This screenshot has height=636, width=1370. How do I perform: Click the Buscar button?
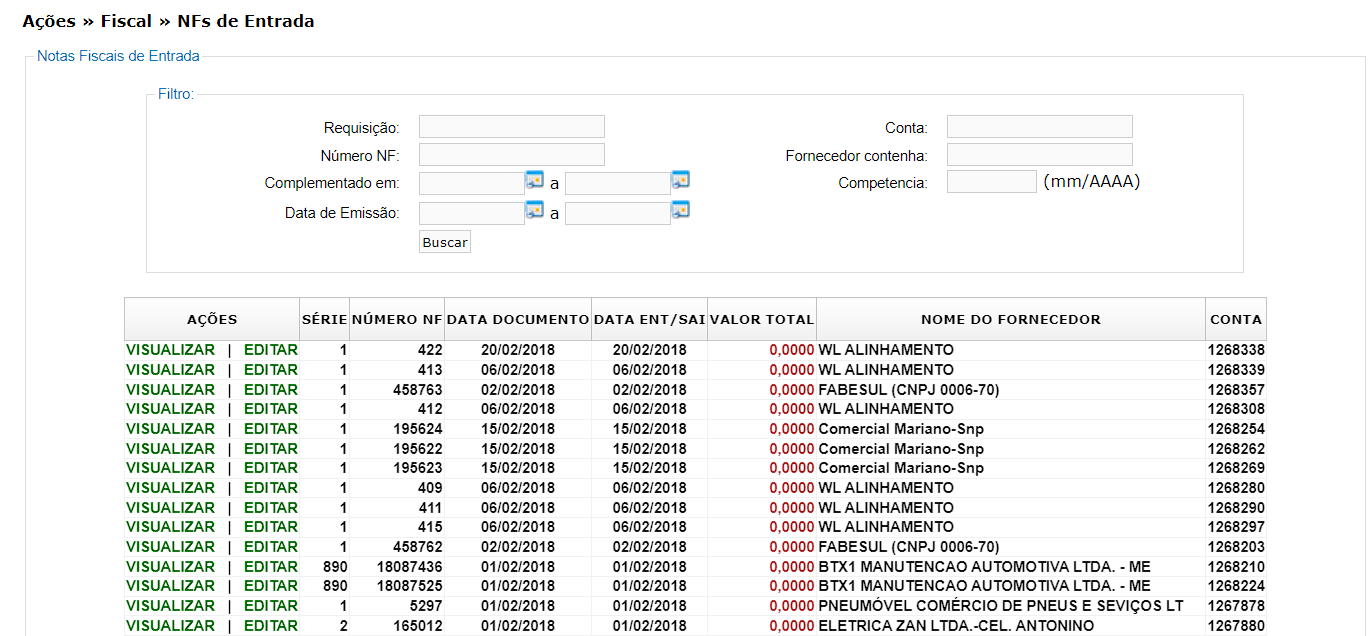coord(444,243)
